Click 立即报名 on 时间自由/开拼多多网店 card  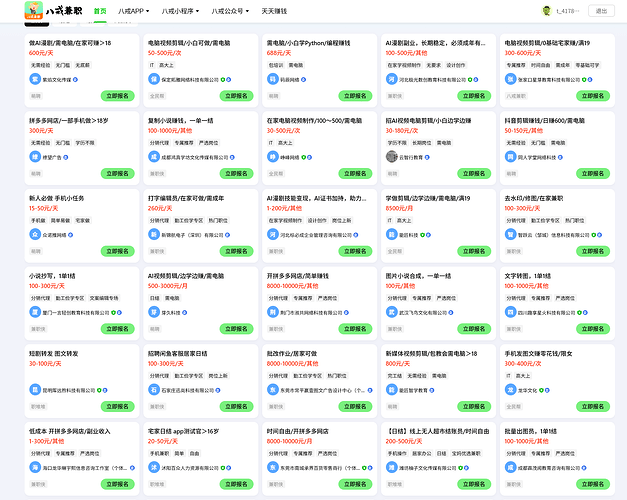tap(355, 484)
